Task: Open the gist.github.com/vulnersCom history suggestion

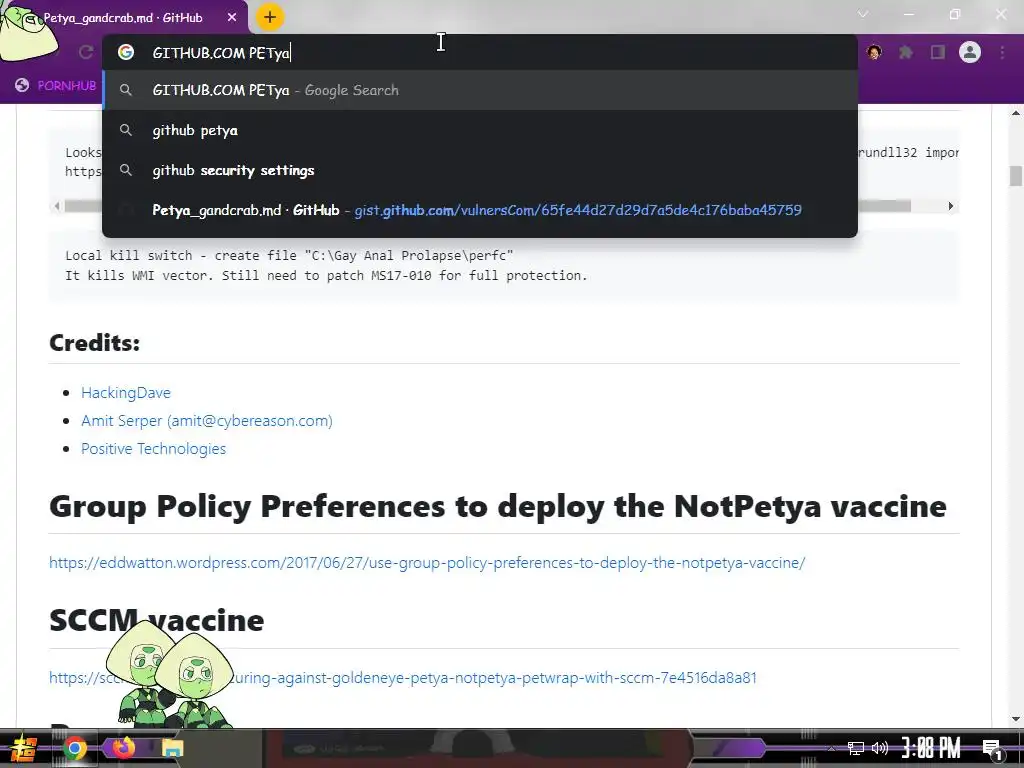Action: pyautogui.click(x=480, y=210)
